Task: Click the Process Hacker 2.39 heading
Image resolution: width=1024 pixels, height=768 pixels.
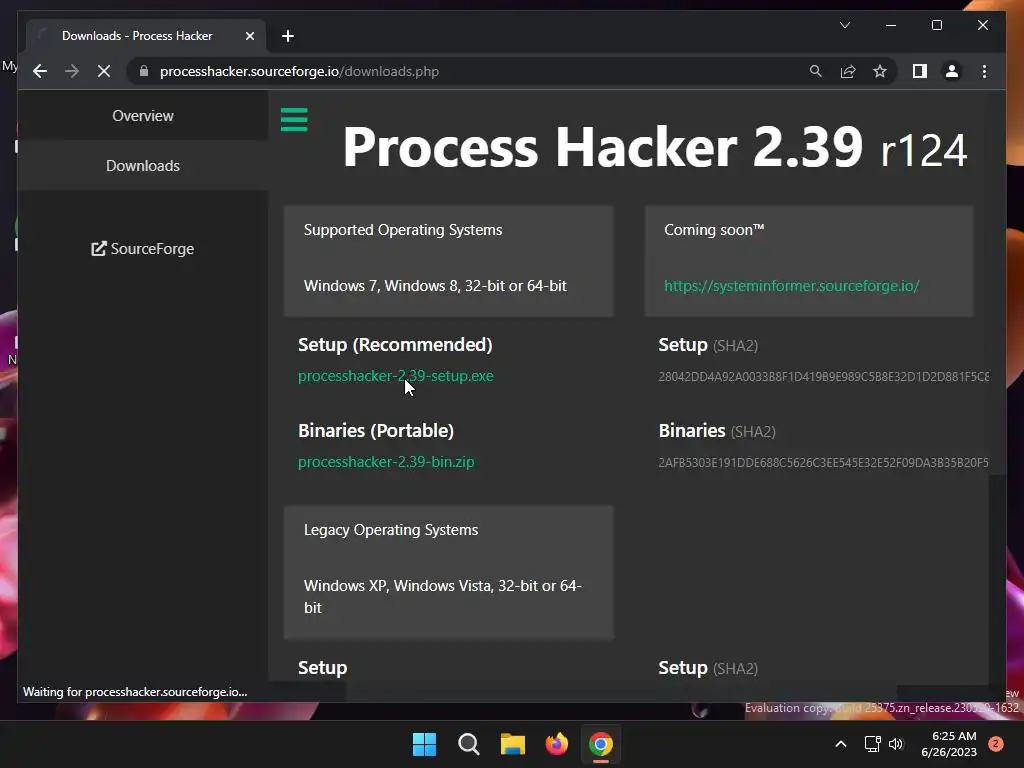Action: click(654, 148)
